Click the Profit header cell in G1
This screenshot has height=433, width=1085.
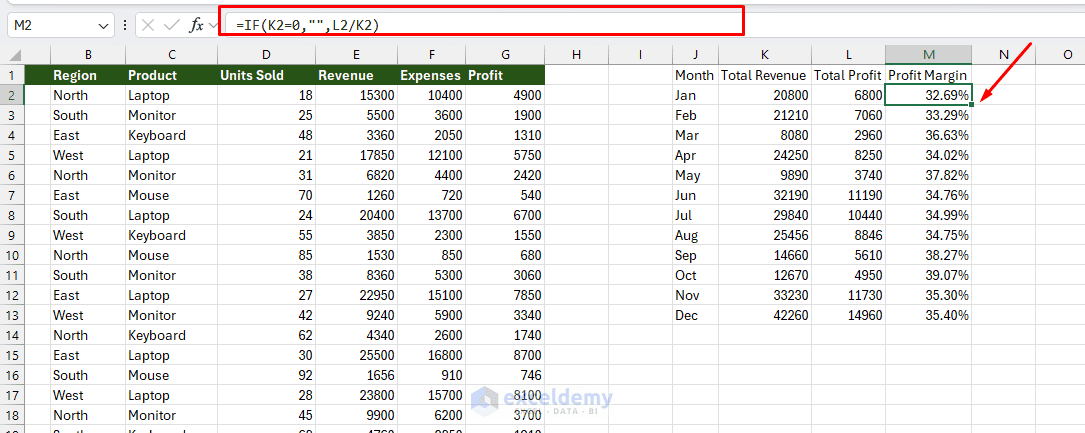tap(505, 75)
